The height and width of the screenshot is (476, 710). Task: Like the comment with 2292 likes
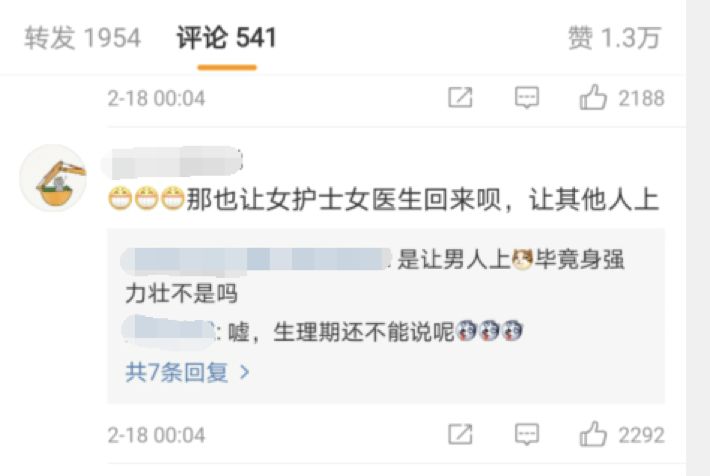[593, 434]
